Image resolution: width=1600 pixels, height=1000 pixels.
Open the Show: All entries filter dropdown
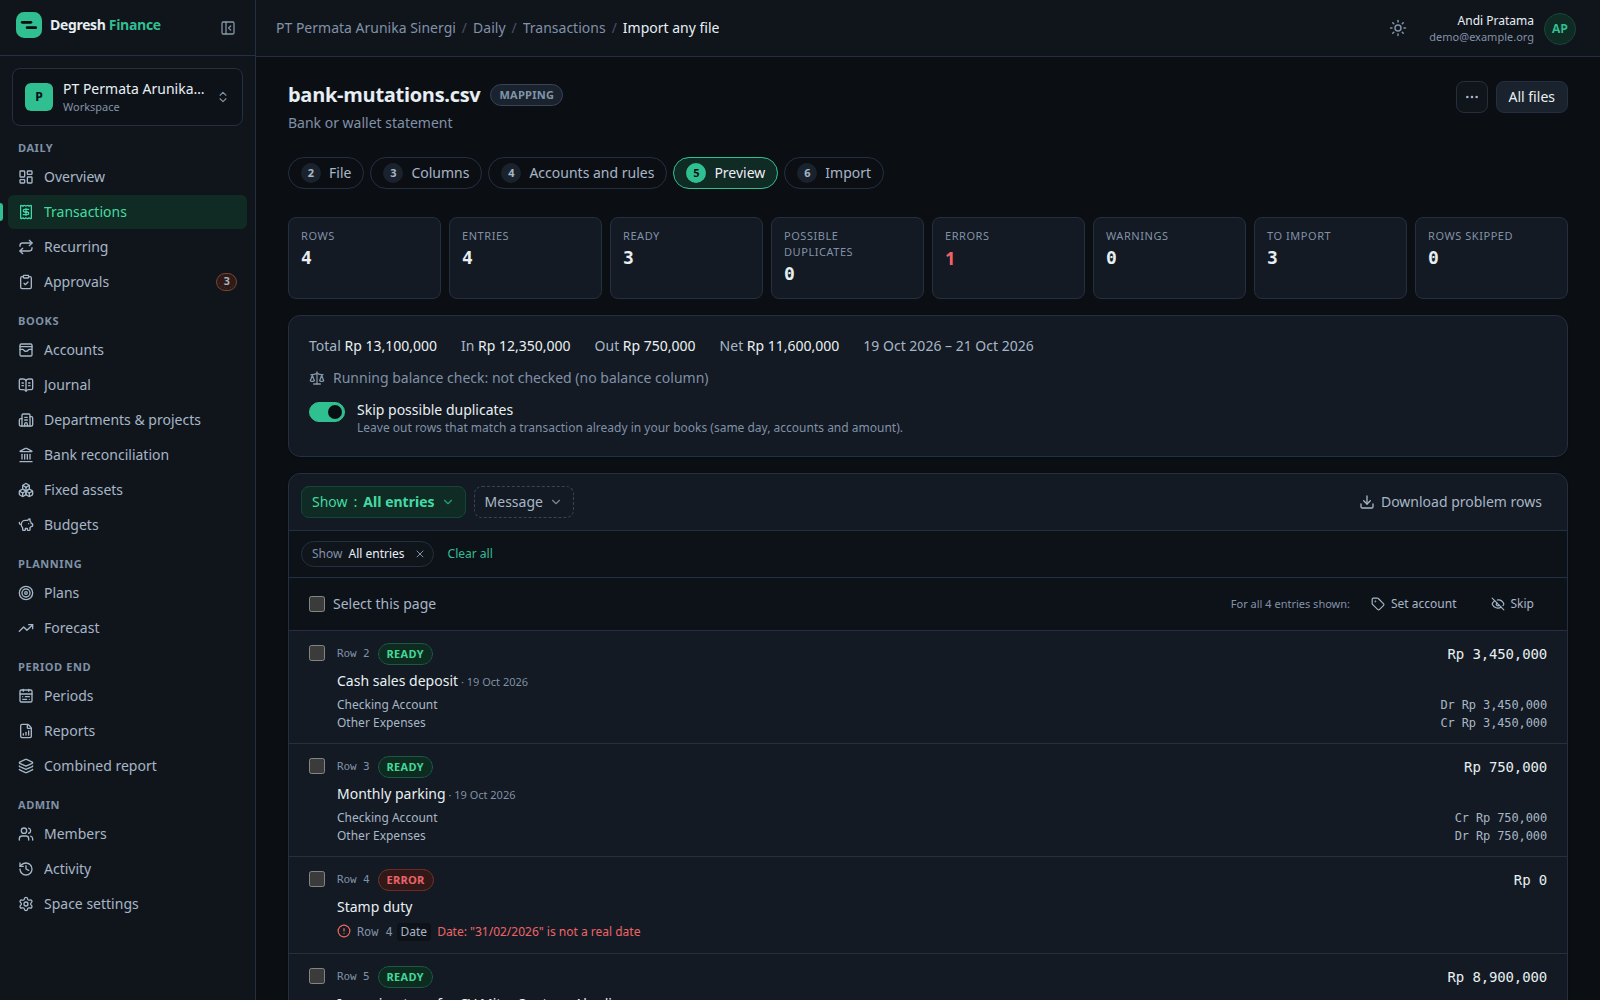[x=383, y=502]
